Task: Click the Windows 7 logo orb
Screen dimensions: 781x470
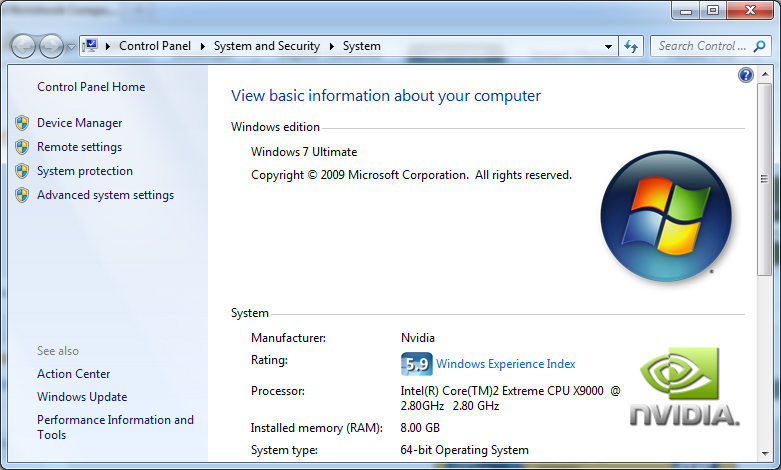Action: point(666,216)
